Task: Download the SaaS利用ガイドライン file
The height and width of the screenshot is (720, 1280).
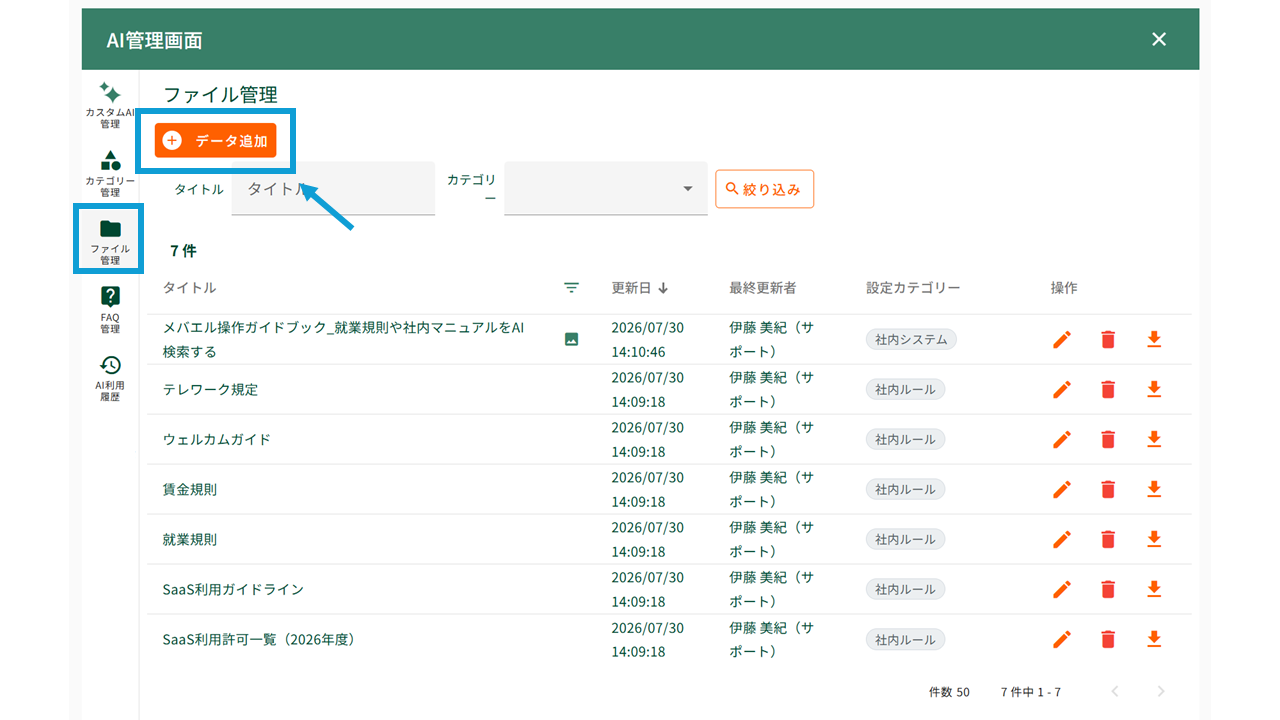Action: 1154,589
